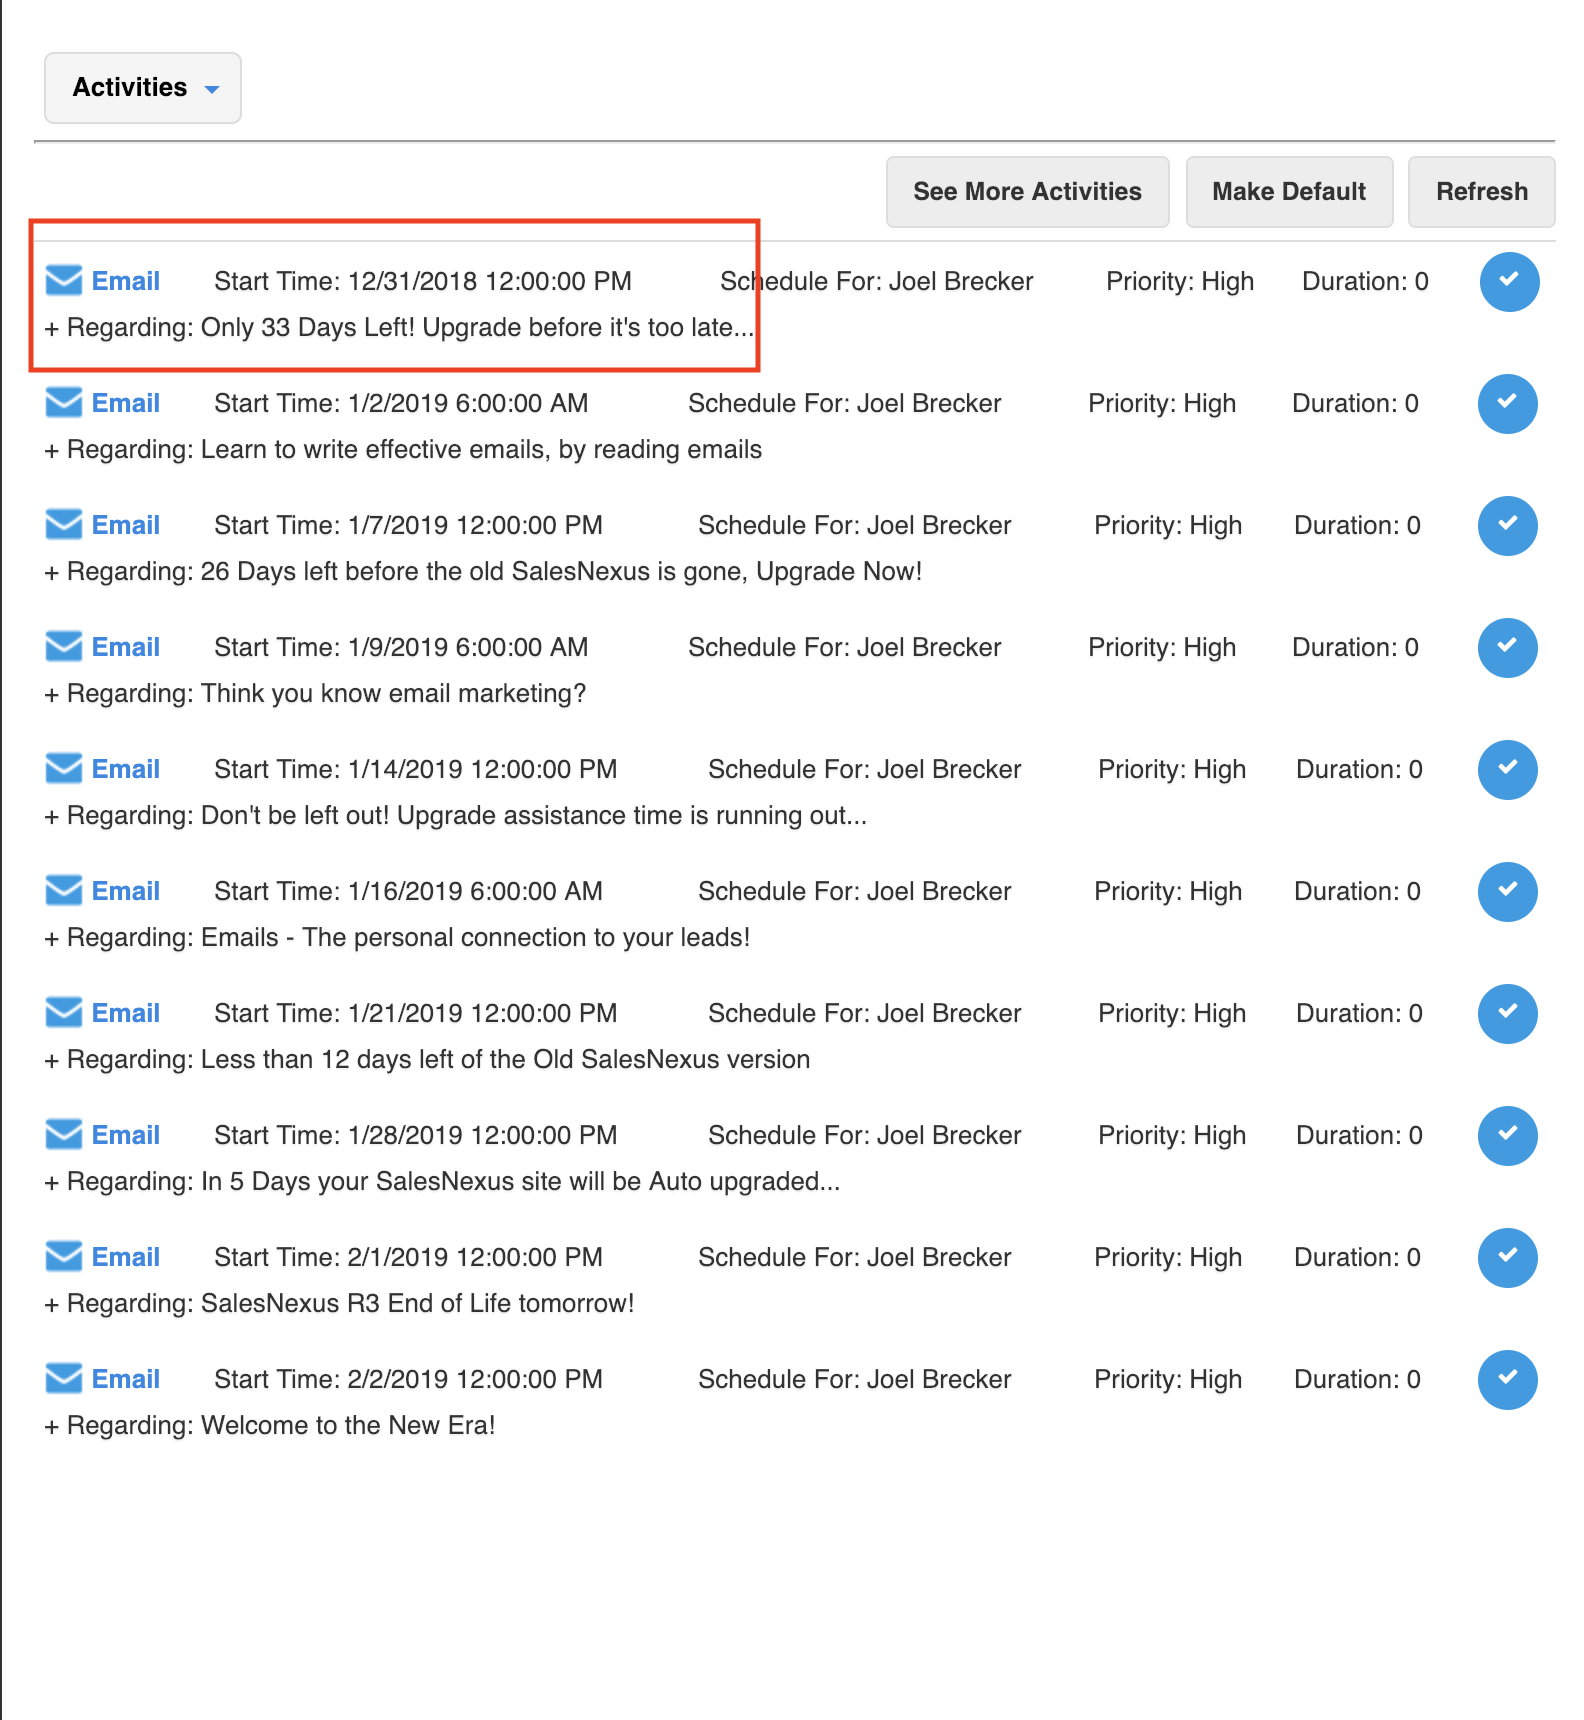Expand Regarding: SalesNexus R3 End of Life
Image resolution: width=1584 pixels, height=1720 pixels.
point(51,1304)
